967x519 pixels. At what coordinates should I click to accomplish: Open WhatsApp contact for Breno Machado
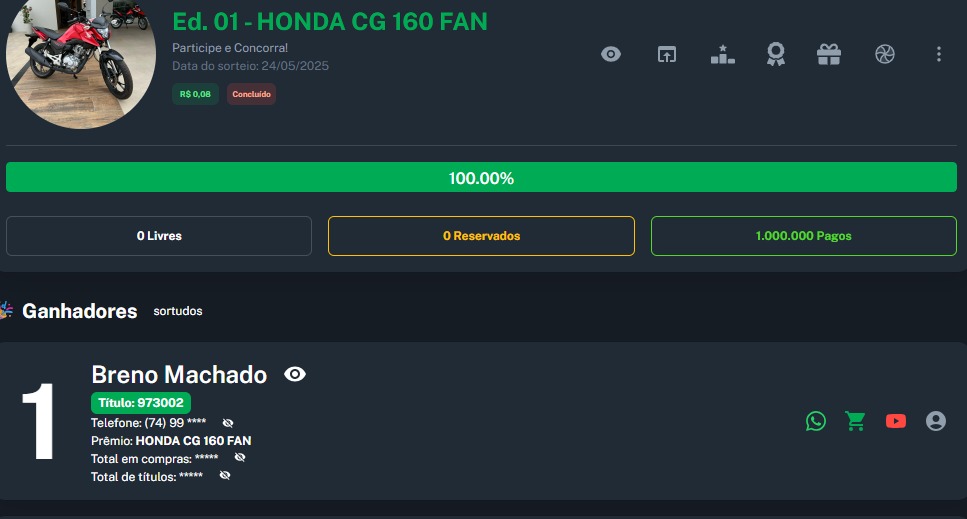pyautogui.click(x=816, y=421)
